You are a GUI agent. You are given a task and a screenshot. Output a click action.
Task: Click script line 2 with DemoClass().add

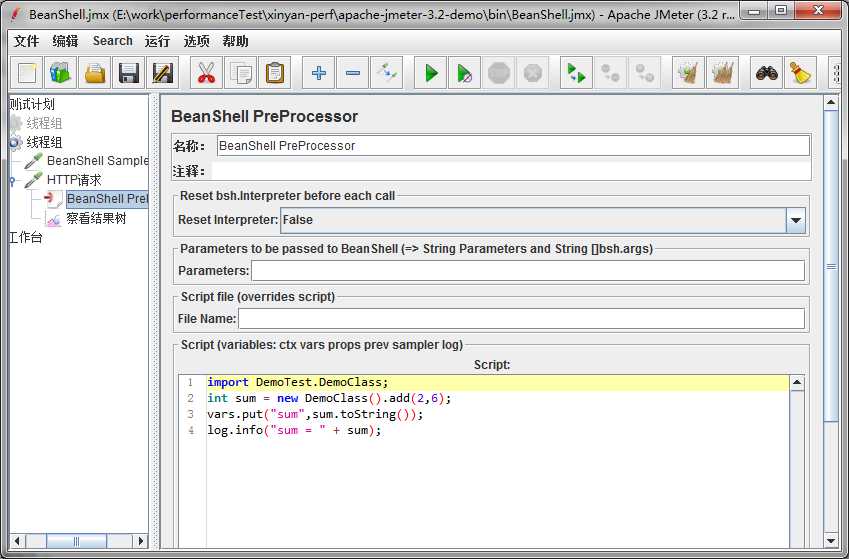[x=329, y=398]
